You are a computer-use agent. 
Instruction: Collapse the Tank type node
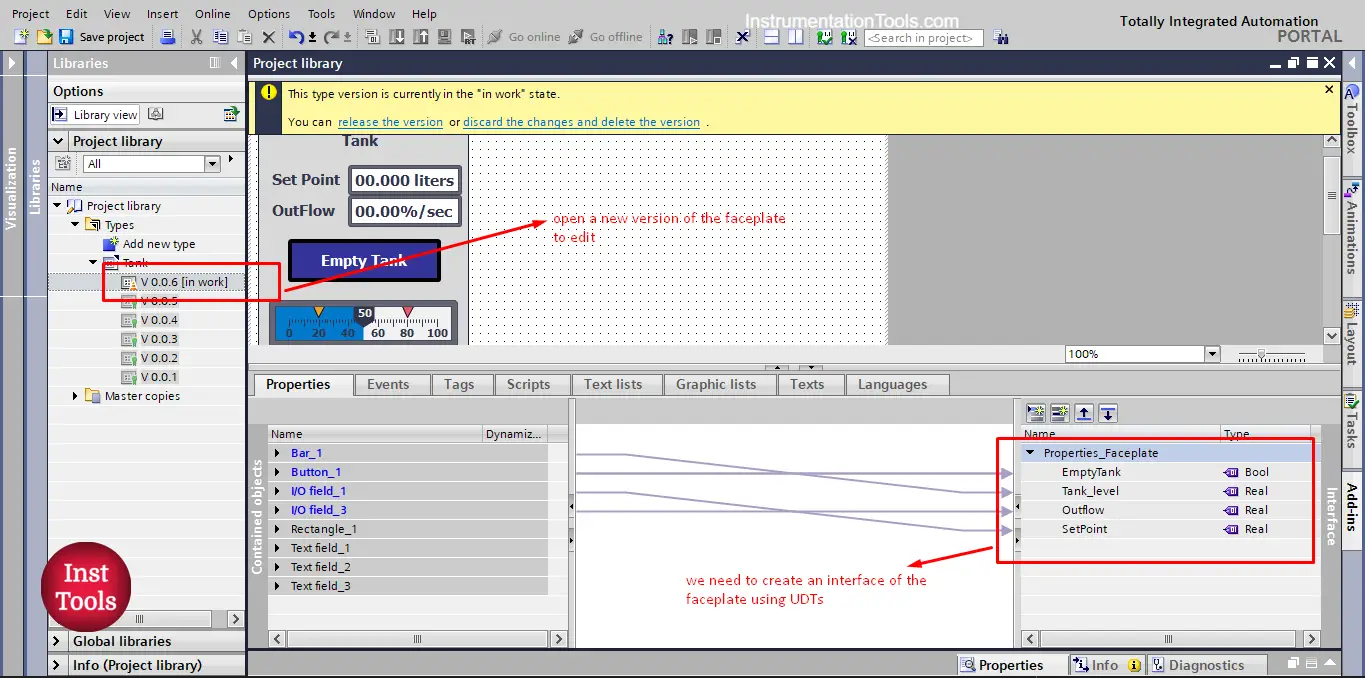coord(93,263)
